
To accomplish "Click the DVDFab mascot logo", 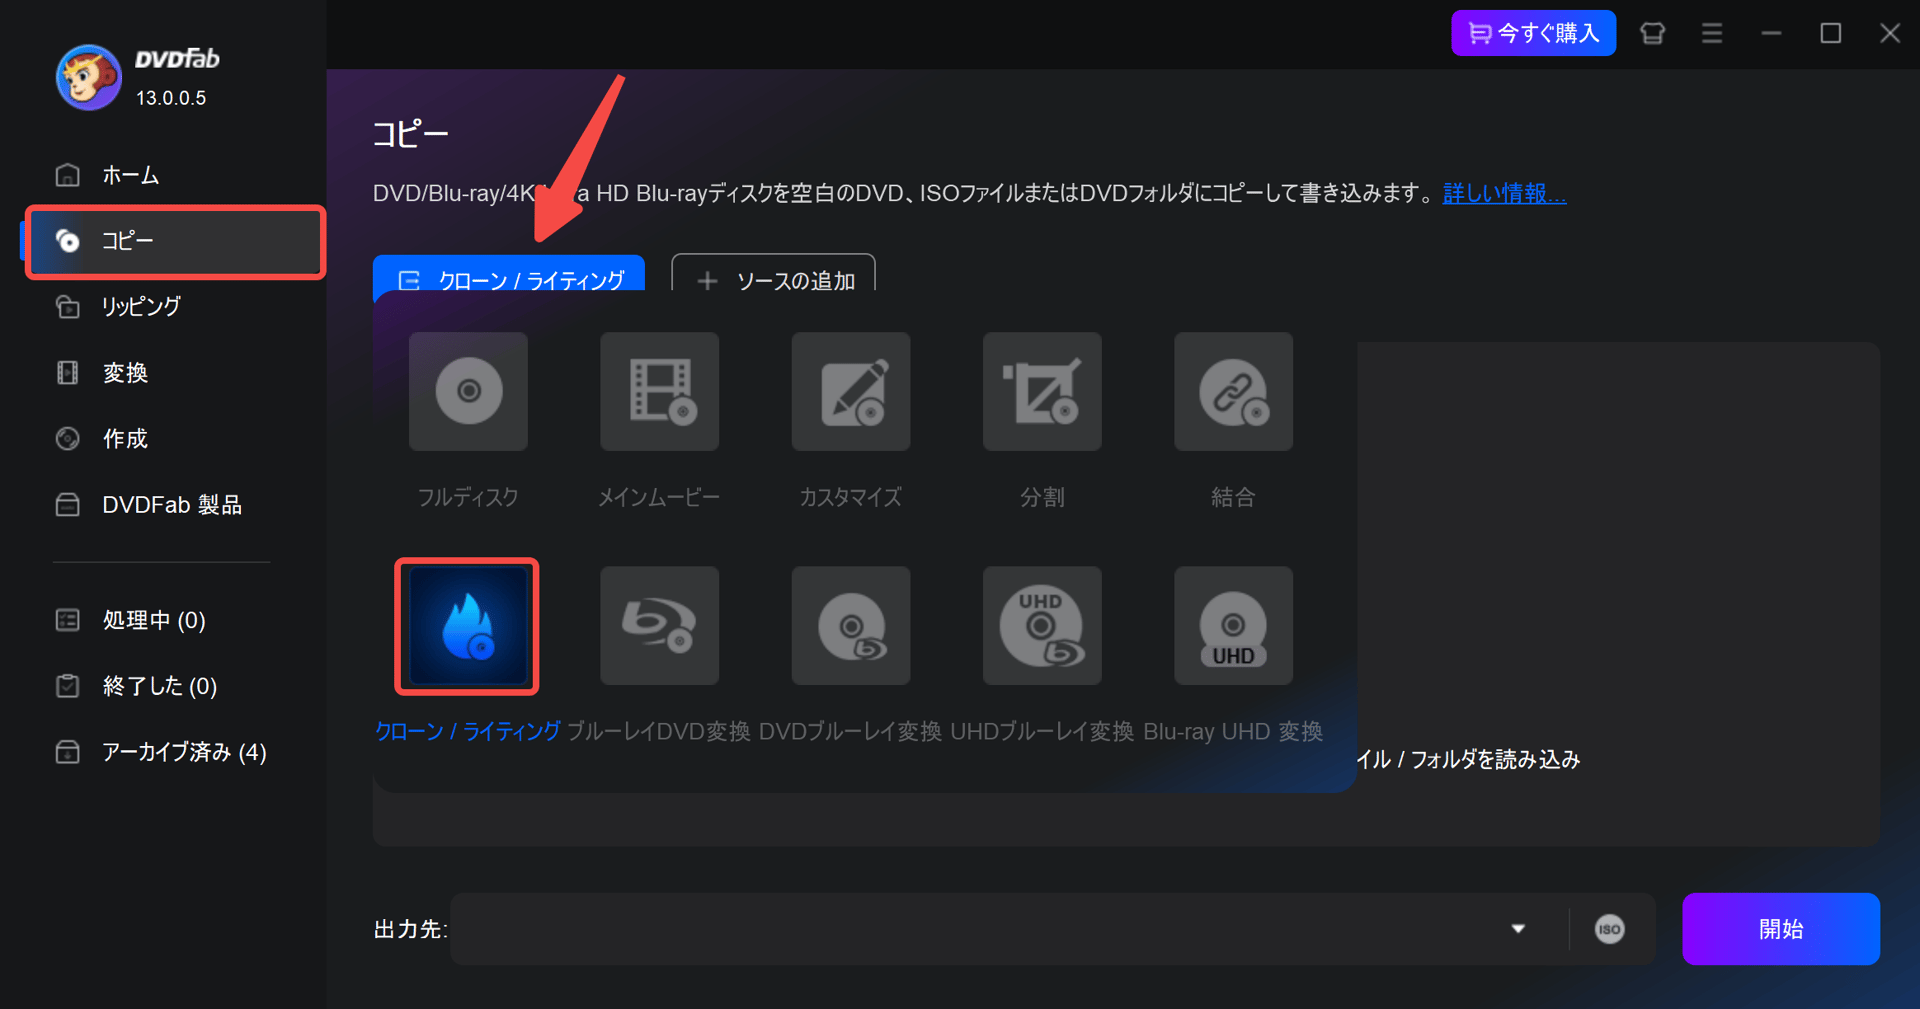I will pyautogui.click(x=89, y=77).
